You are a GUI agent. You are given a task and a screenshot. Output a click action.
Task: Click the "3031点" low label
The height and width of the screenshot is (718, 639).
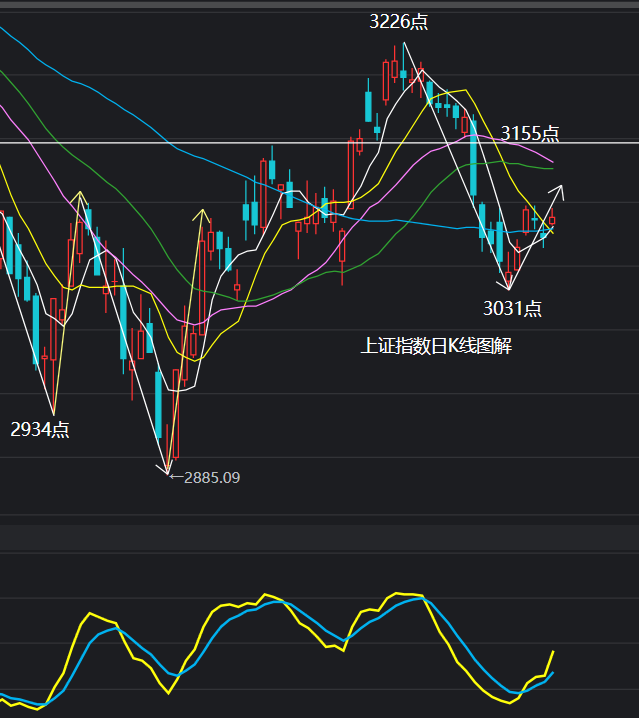tap(512, 309)
